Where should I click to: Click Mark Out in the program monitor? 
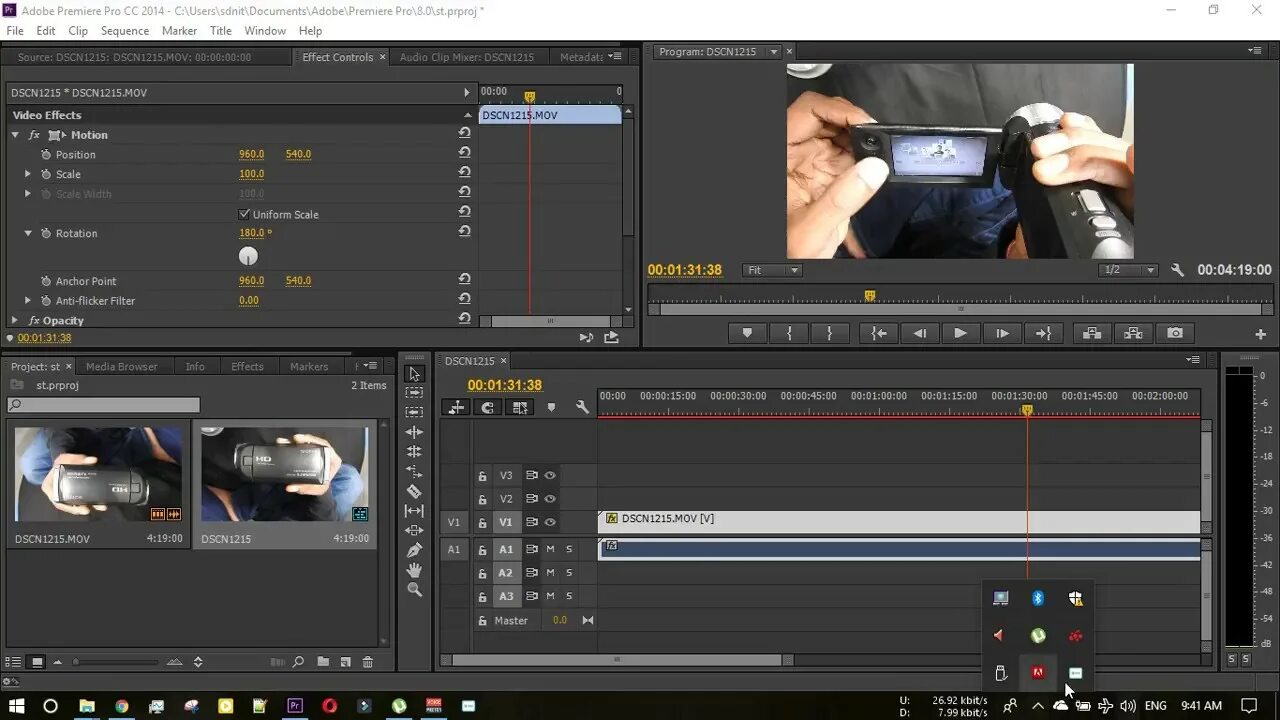tap(829, 334)
